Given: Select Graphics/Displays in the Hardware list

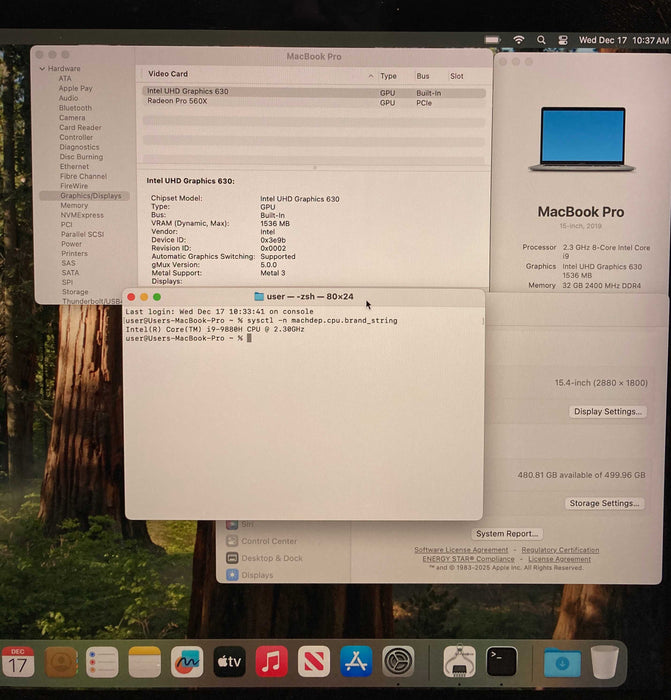Looking at the screenshot, I should click(84, 196).
